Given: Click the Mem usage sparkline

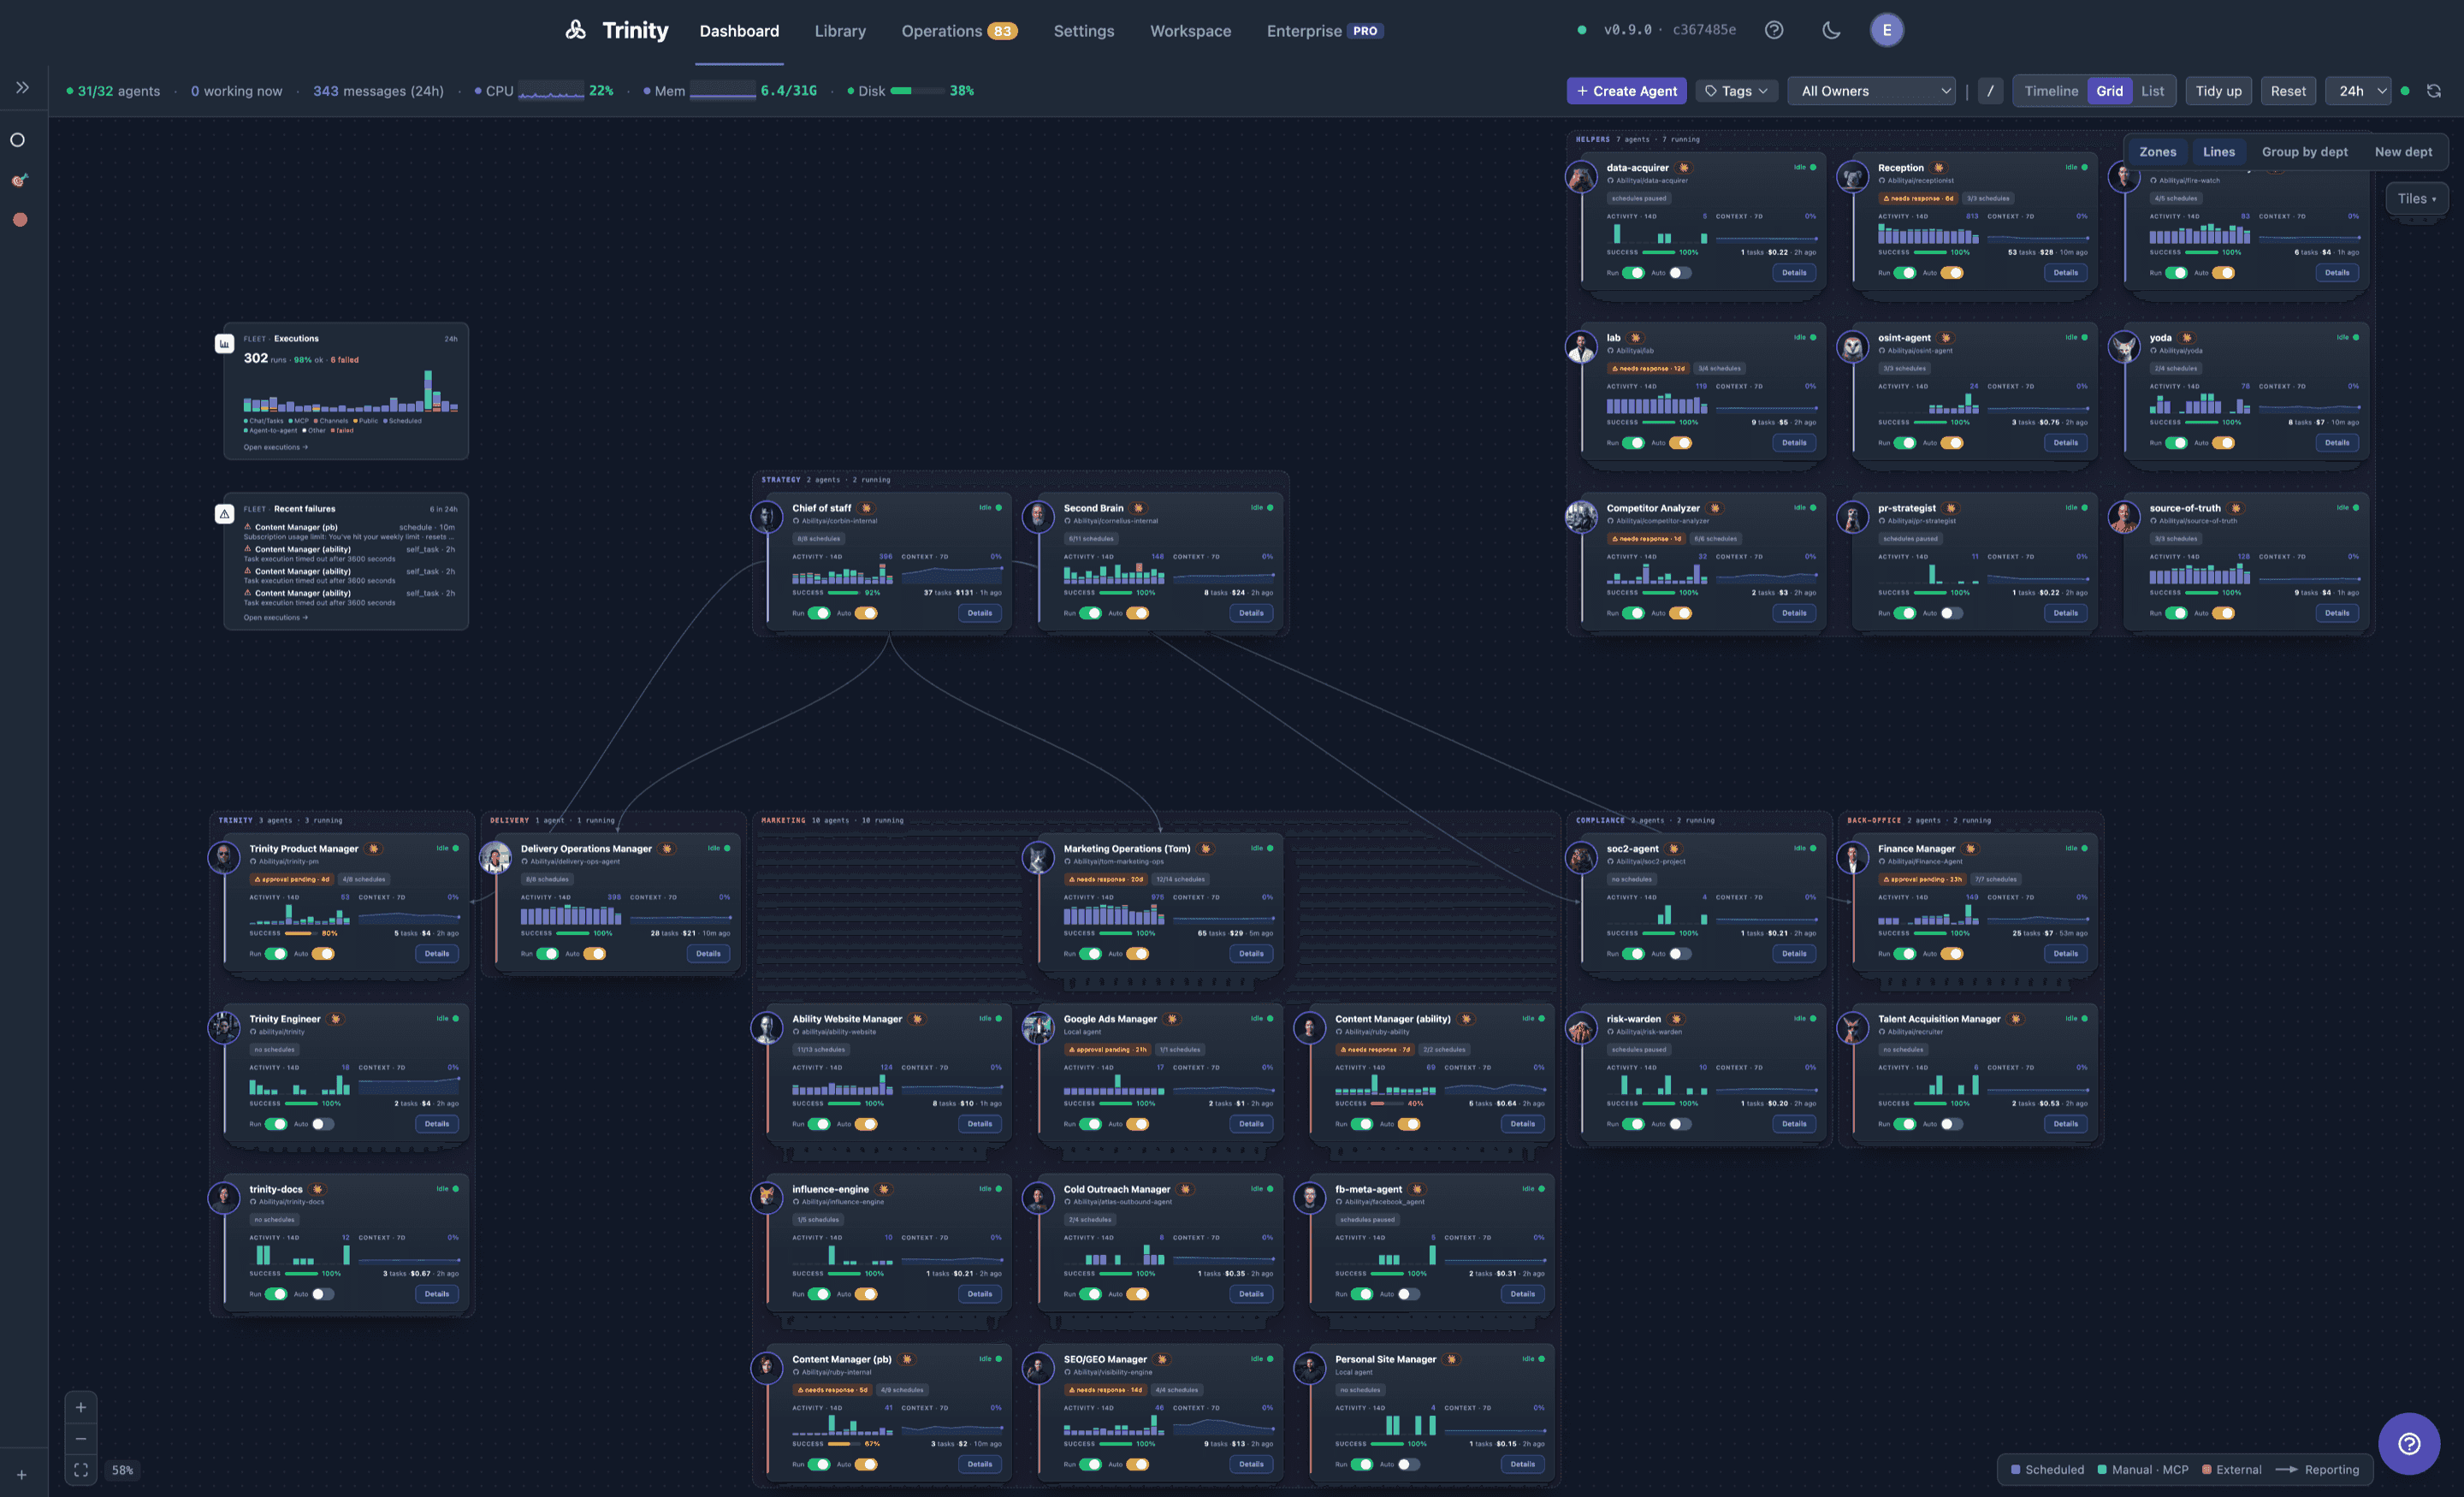Looking at the screenshot, I should (x=722, y=91).
